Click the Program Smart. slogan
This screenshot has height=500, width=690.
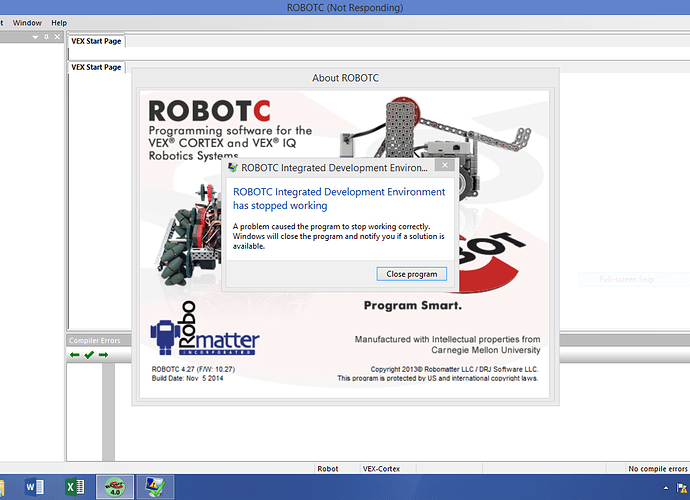413,305
